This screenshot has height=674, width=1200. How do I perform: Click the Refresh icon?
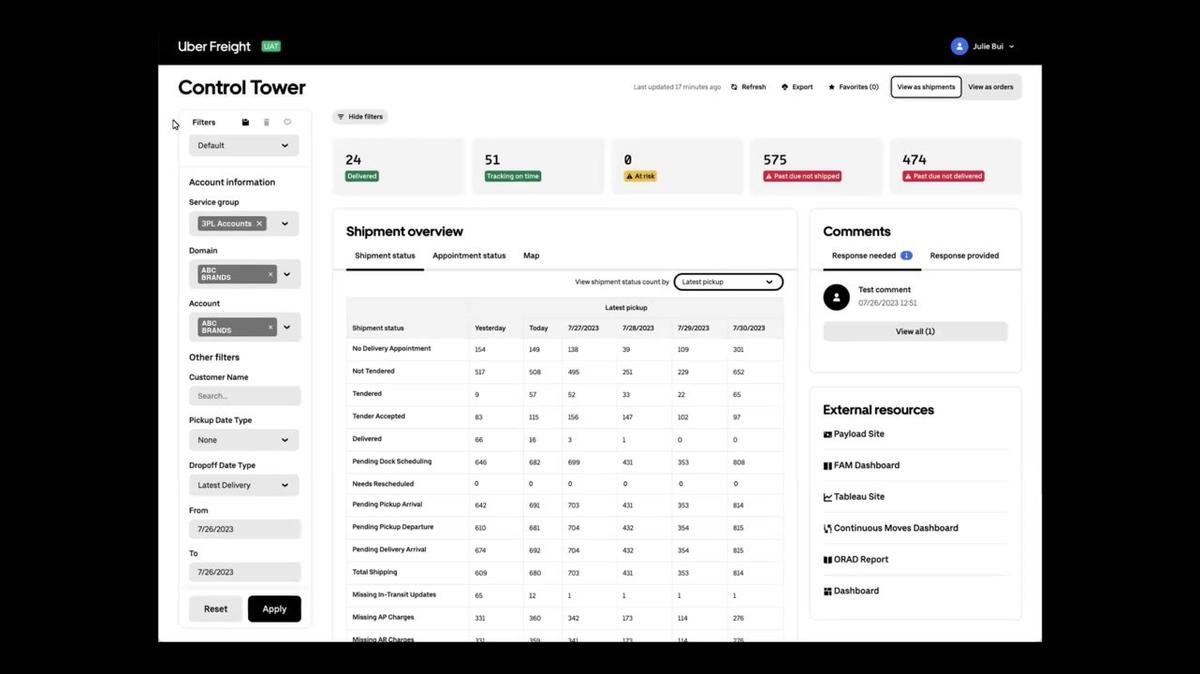point(735,87)
